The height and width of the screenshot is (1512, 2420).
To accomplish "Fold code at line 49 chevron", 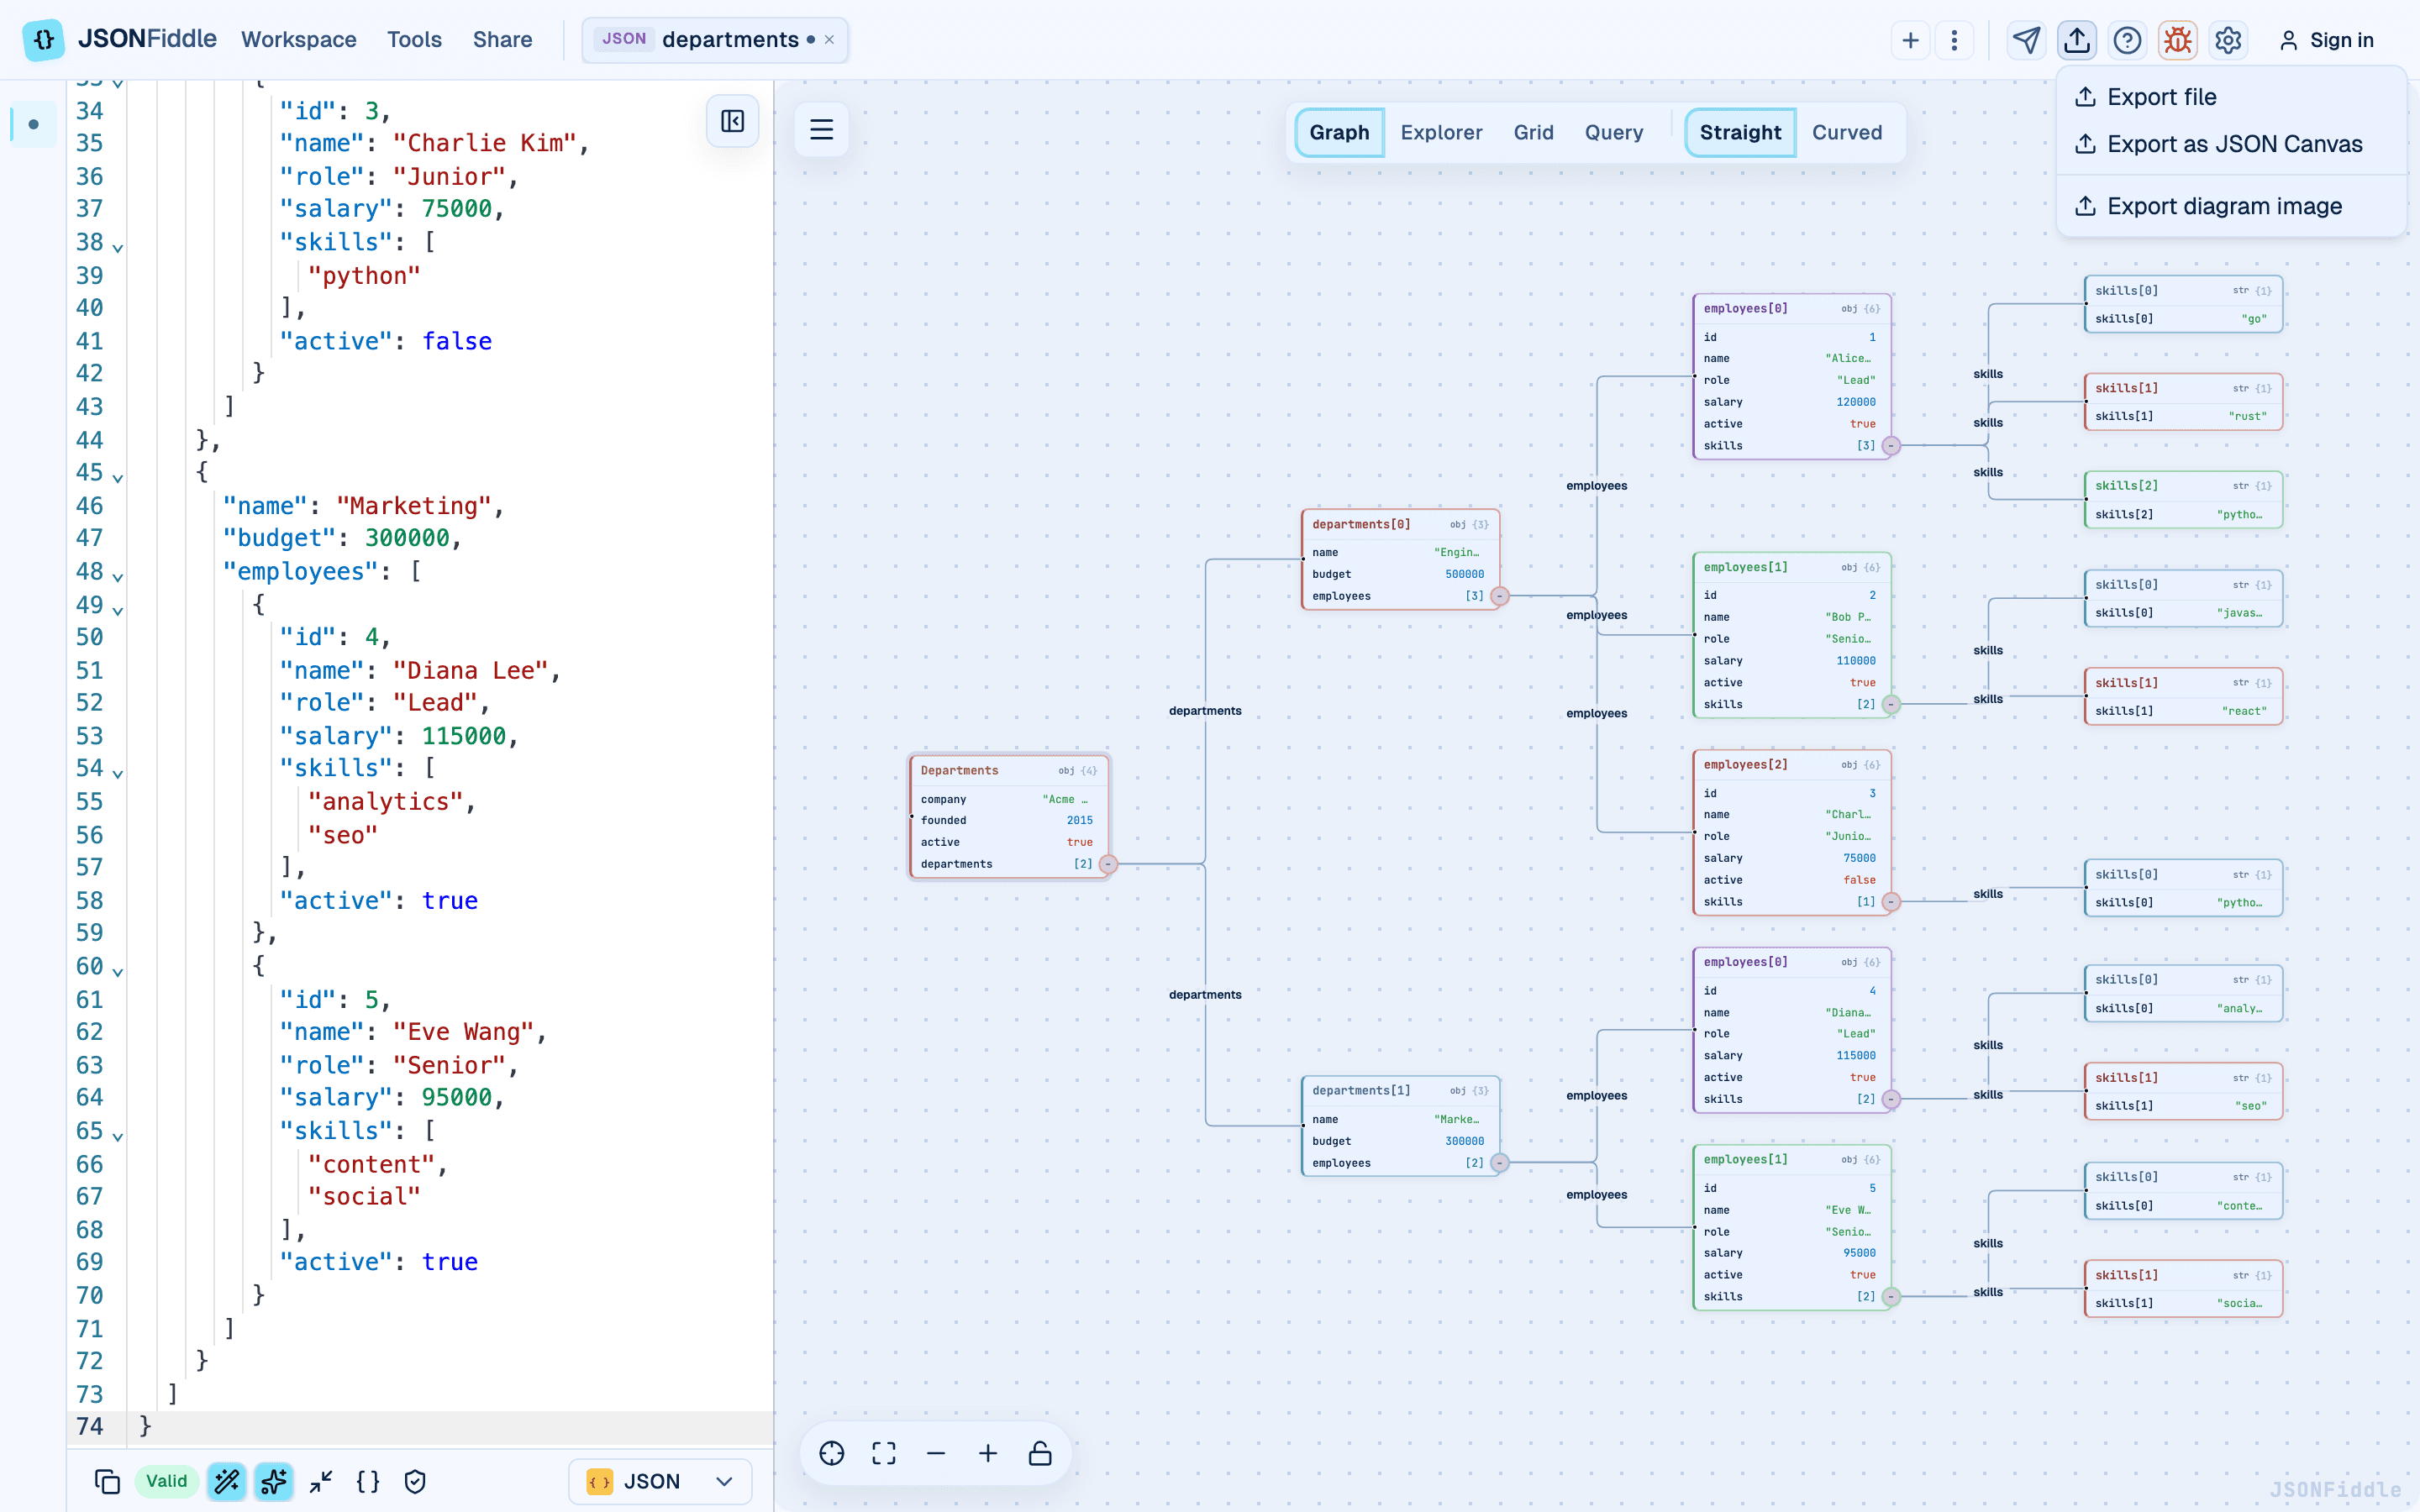I will pos(118,609).
